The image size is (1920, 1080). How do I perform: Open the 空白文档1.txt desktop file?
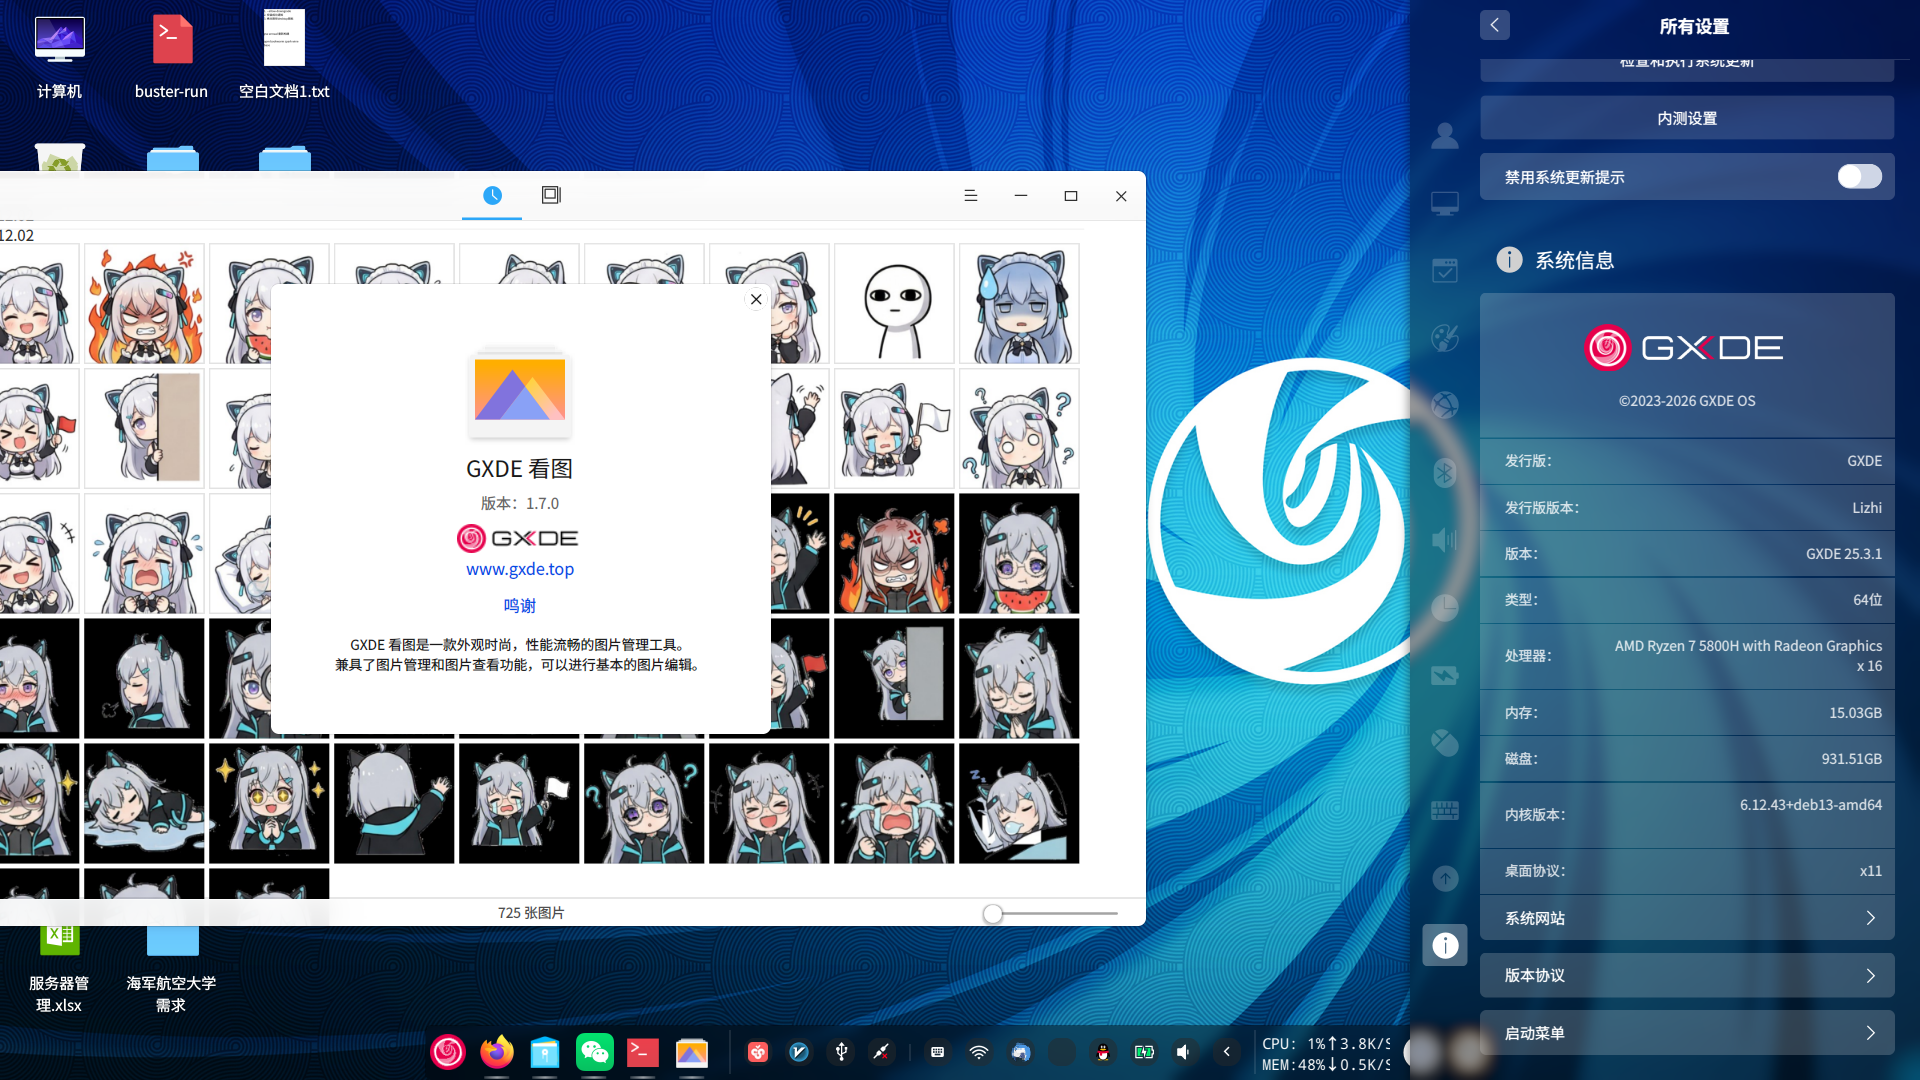[x=284, y=56]
